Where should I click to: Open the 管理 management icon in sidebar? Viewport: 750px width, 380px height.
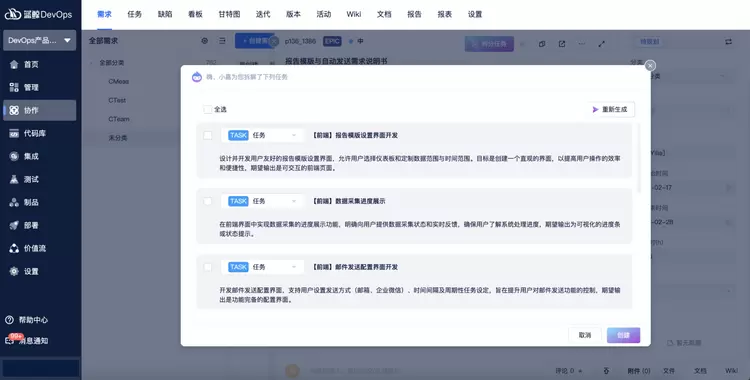pyautogui.click(x=14, y=87)
